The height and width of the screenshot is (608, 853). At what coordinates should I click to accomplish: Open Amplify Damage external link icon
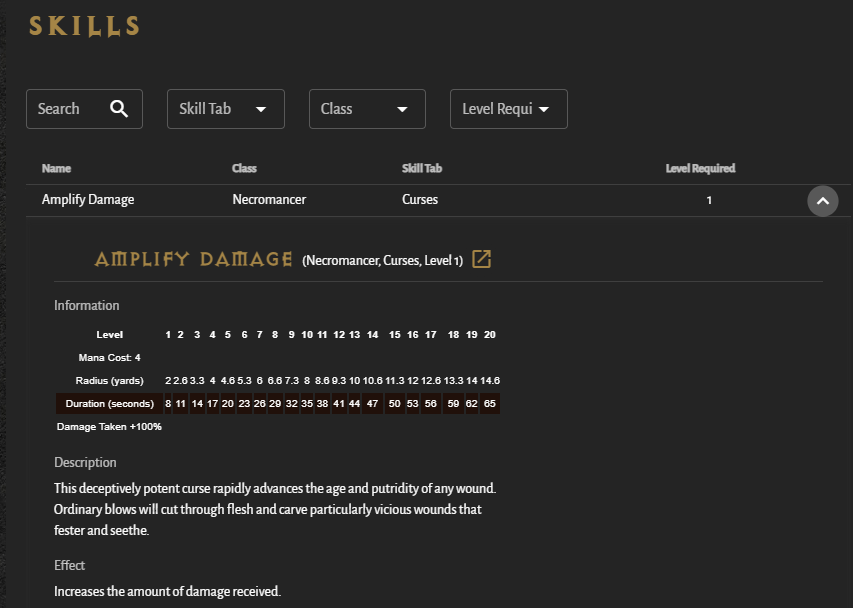[x=481, y=259]
